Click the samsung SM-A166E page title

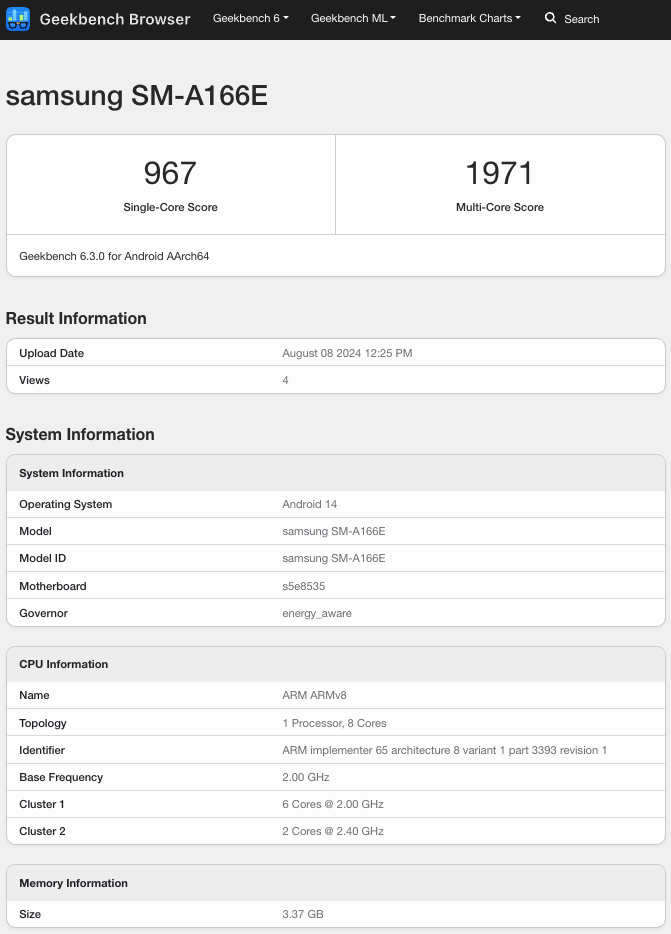tap(137, 96)
